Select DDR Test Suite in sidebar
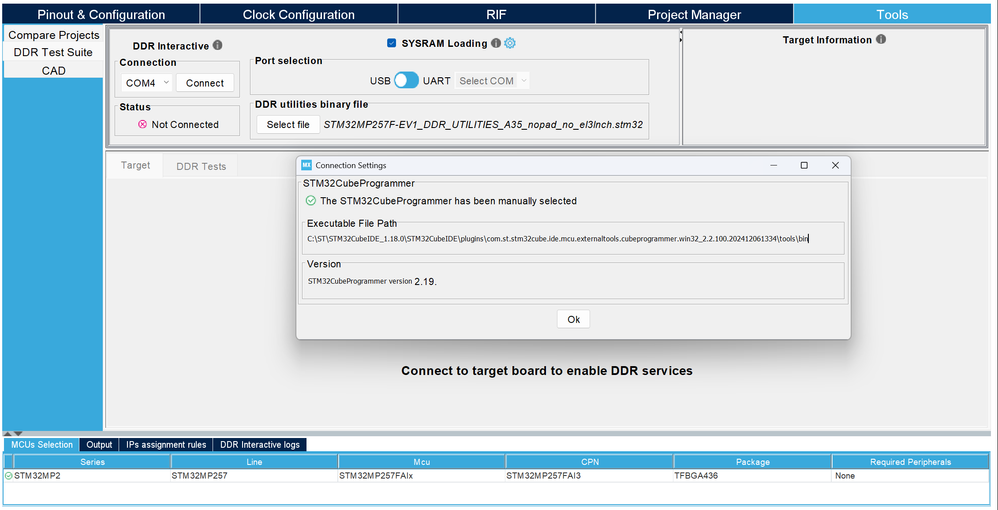The image size is (998, 510). pos(53,52)
